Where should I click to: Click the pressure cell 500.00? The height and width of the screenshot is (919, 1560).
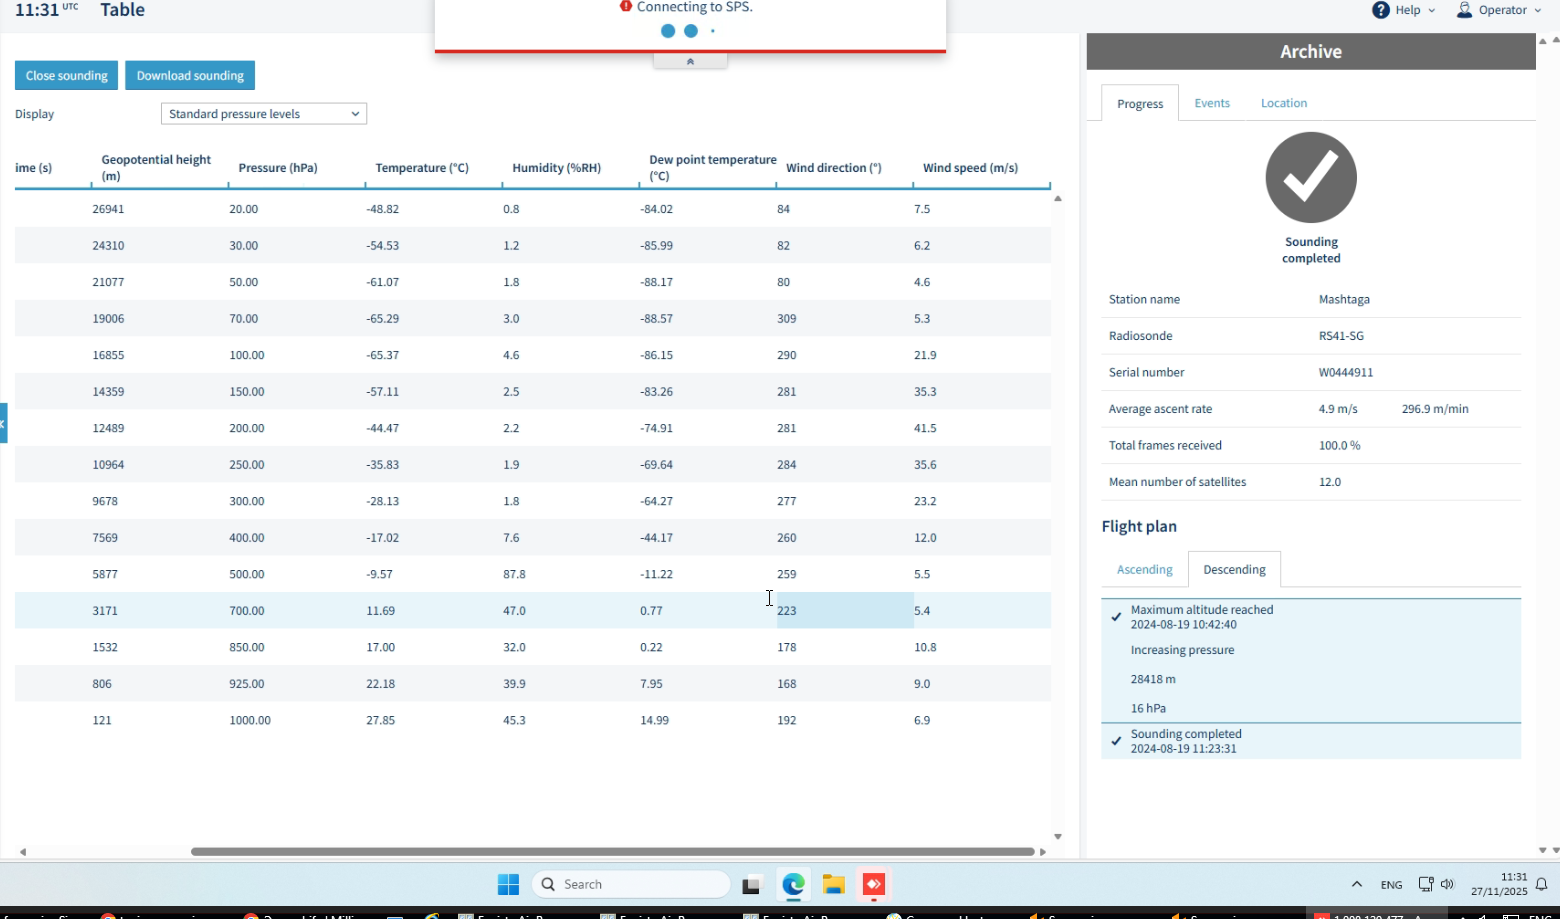(247, 574)
